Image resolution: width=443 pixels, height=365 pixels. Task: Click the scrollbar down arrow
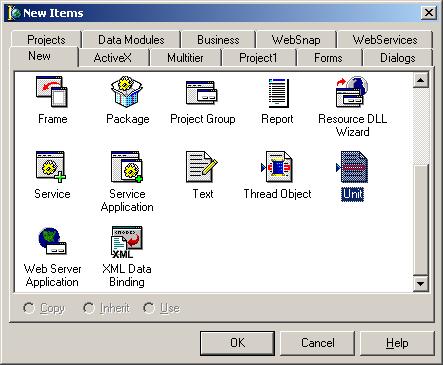coord(421,284)
